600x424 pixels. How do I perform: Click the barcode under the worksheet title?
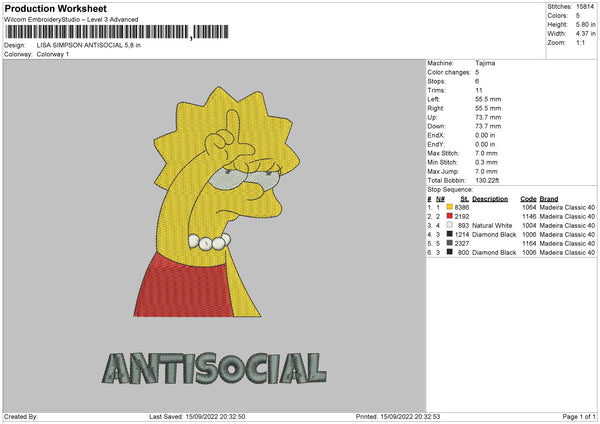point(116,32)
